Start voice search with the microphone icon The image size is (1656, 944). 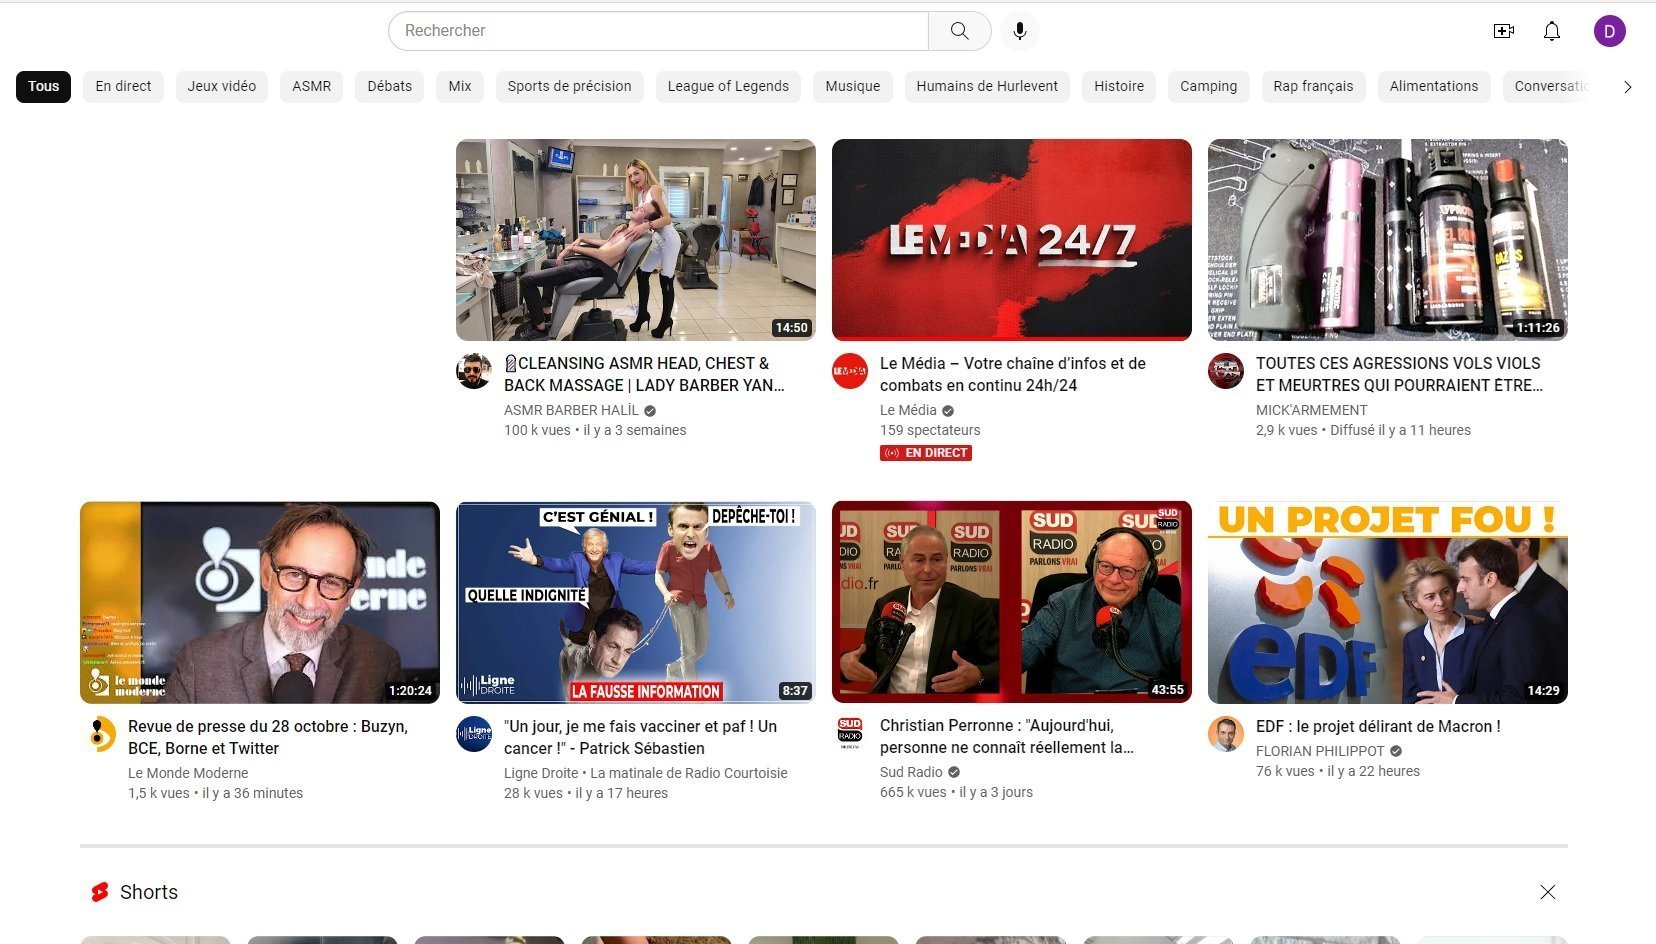[x=1020, y=31]
